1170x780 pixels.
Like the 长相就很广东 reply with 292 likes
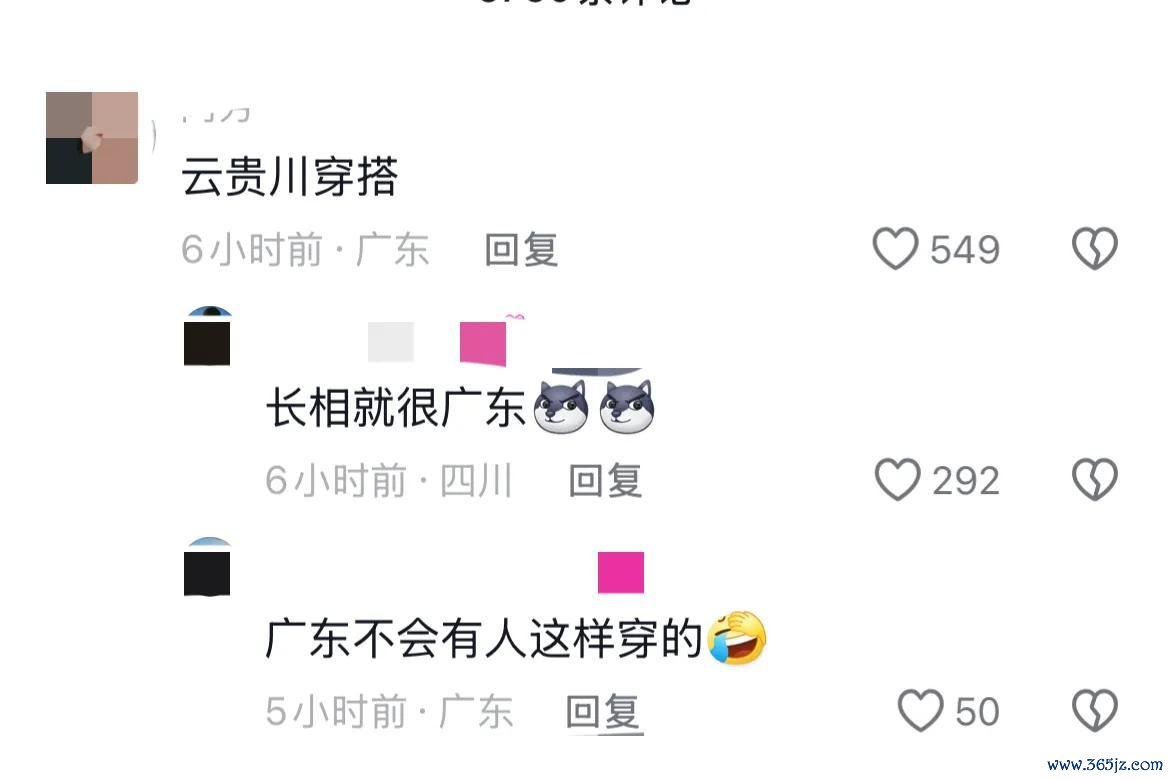coord(897,479)
